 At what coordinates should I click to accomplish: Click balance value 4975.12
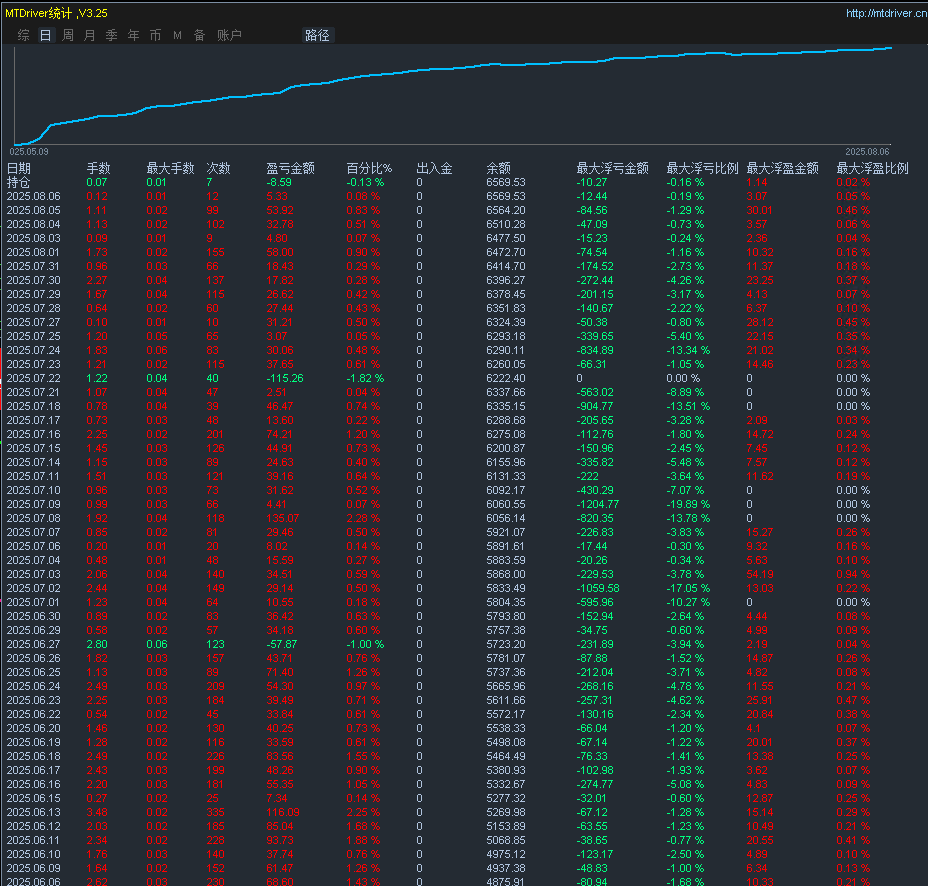point(506,854)
